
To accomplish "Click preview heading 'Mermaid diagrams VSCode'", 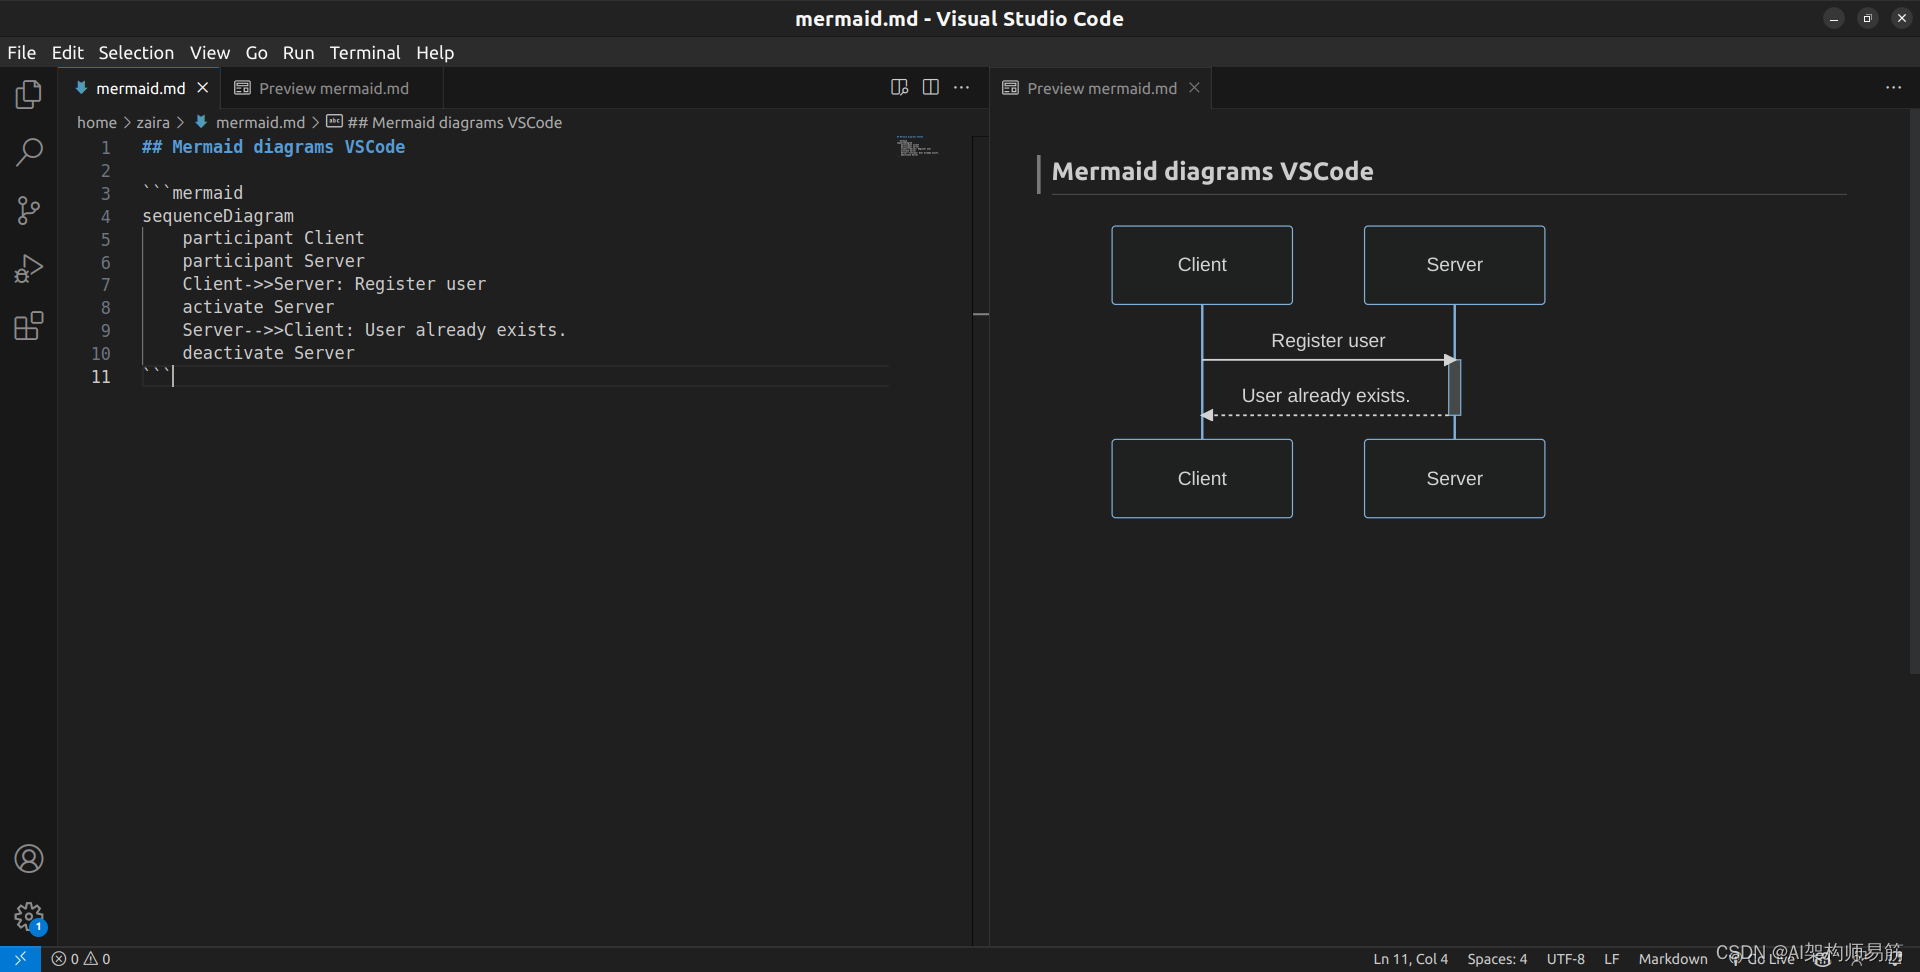I will 1212,171.
